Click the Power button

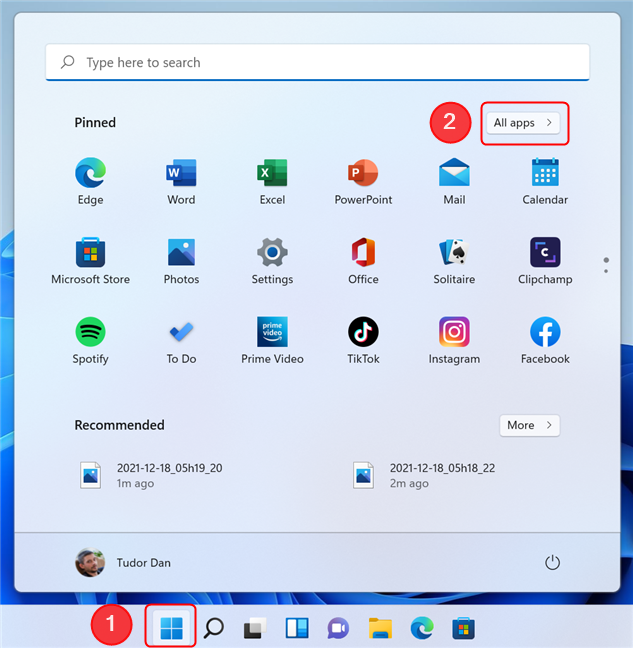click(x=552, y=562)
